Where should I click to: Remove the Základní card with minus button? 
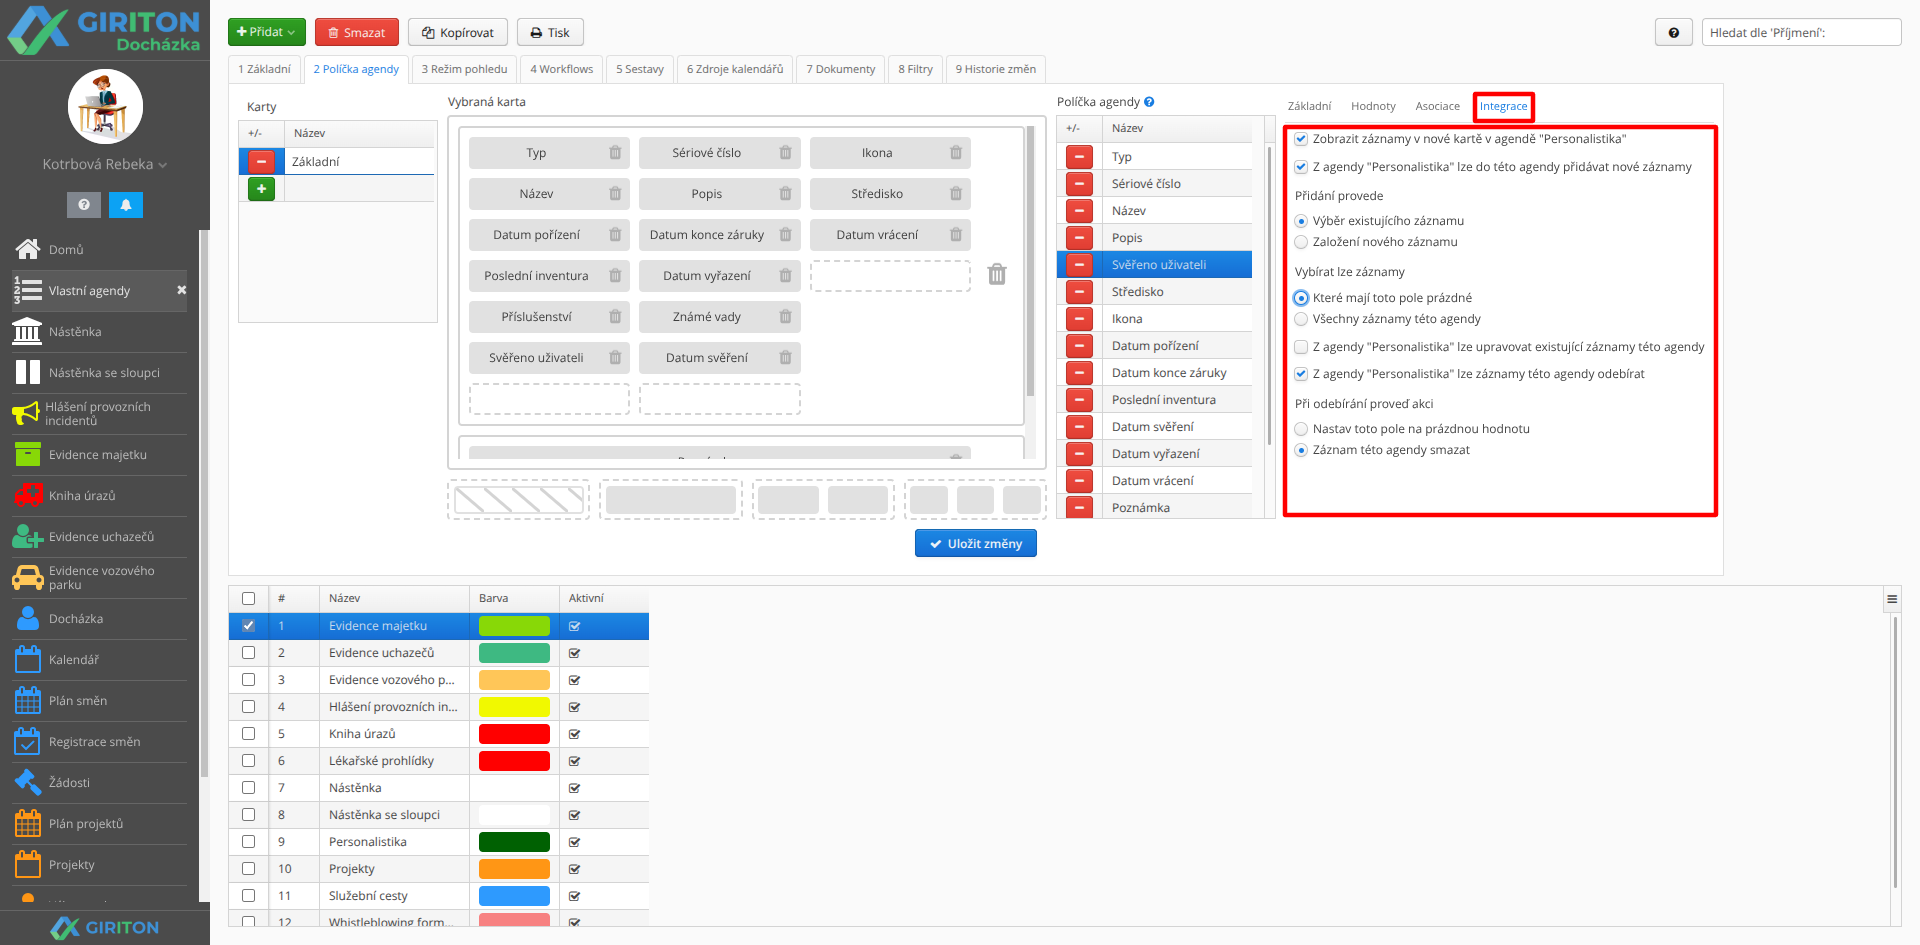coord(261,161)
